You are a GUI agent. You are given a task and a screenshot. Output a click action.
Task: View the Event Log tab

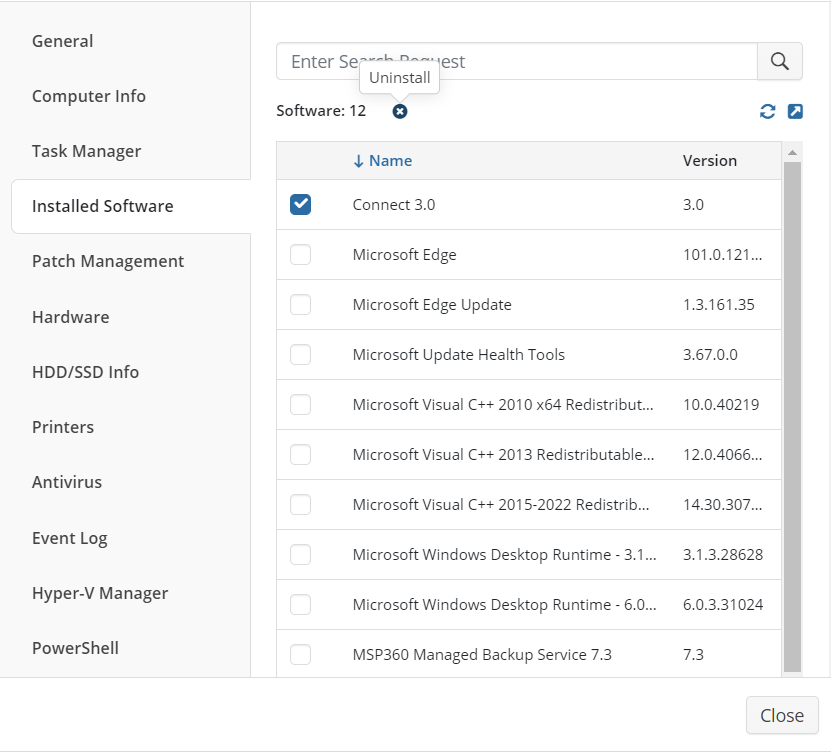tap(69, 538)
